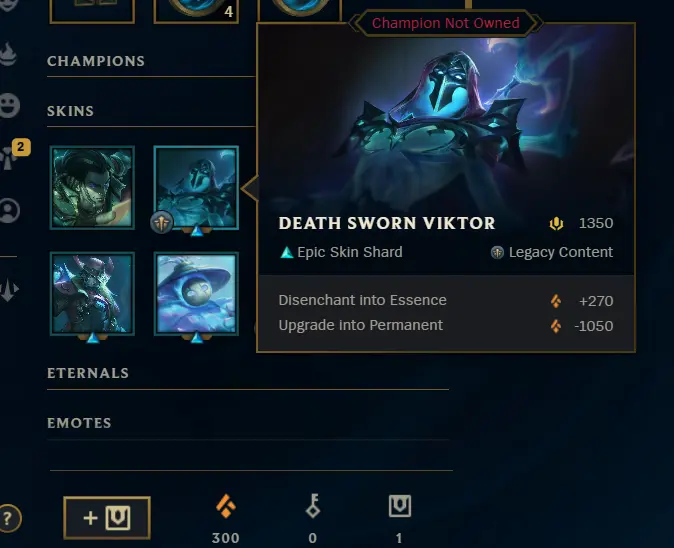Select the emote smiley sidebar icon
The width and height of the screenshot is (674, 548).
[9, 105]
